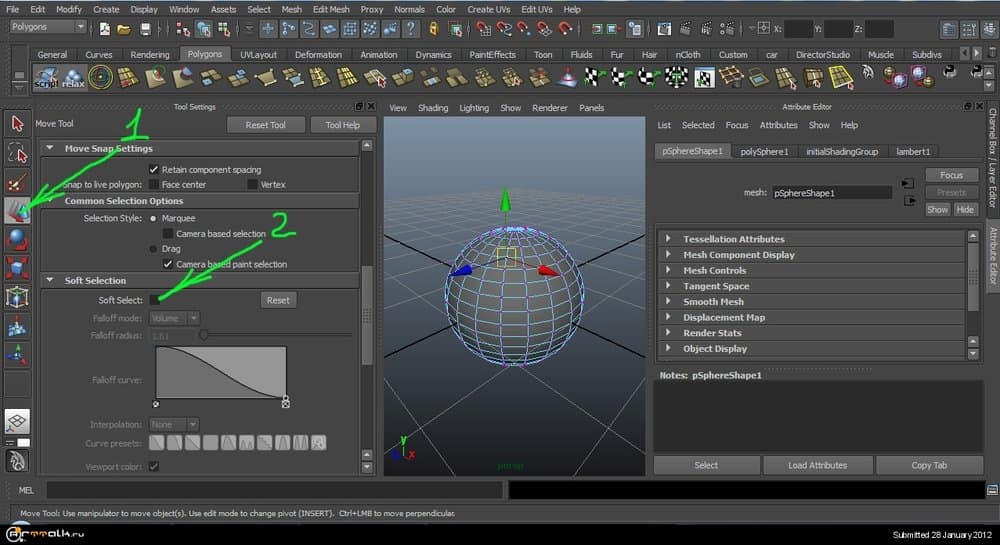Switch to the lambert1 tab
The width and height of the screenshot is (1000, 545).
[912, 151]
